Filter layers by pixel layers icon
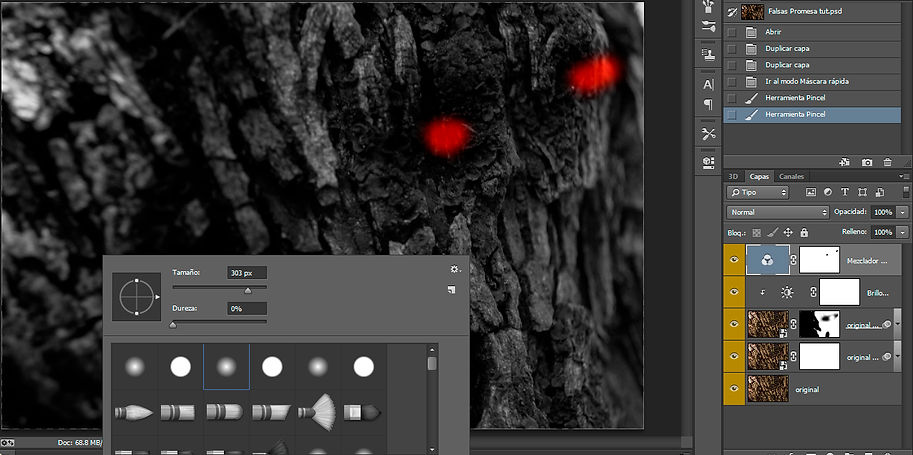This screenshot has height=455, width=913. (x=811, y=192)
